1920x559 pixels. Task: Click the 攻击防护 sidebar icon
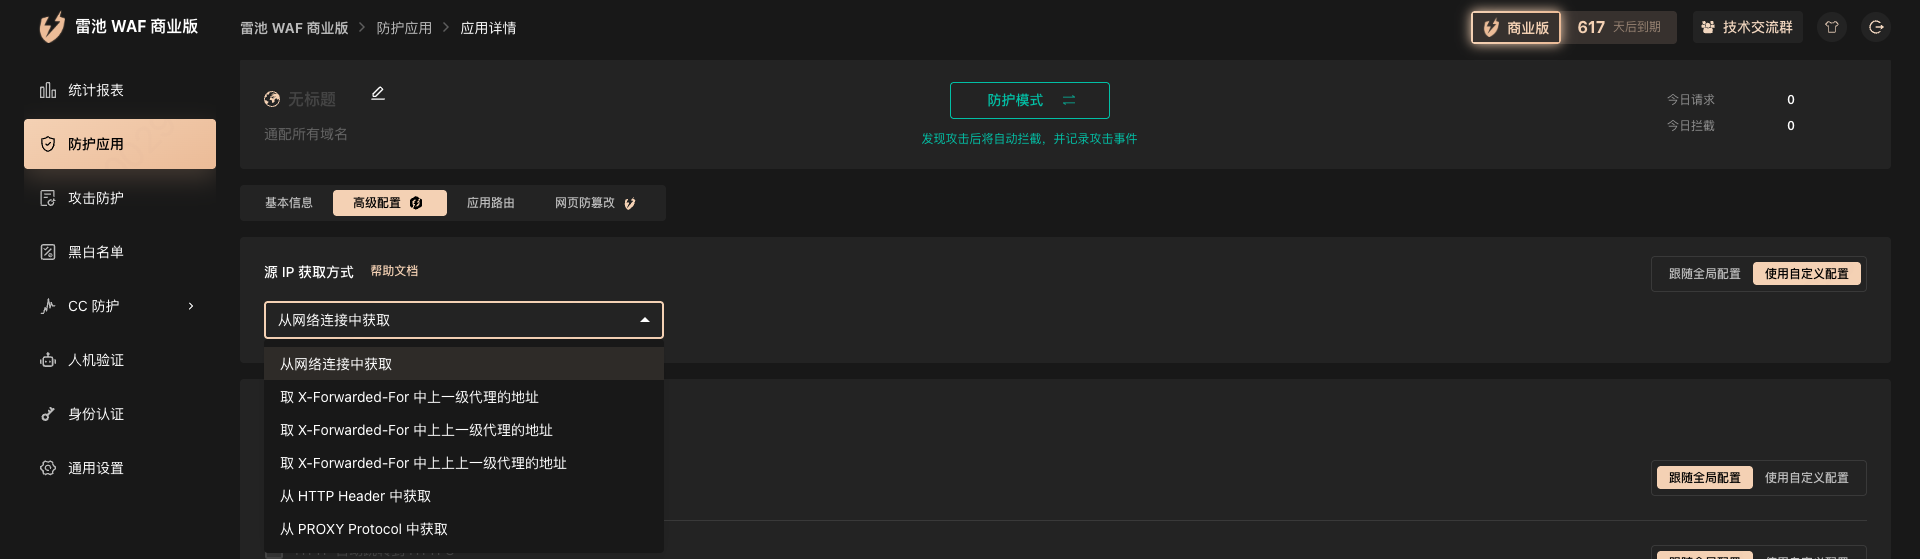pos(48,198)
